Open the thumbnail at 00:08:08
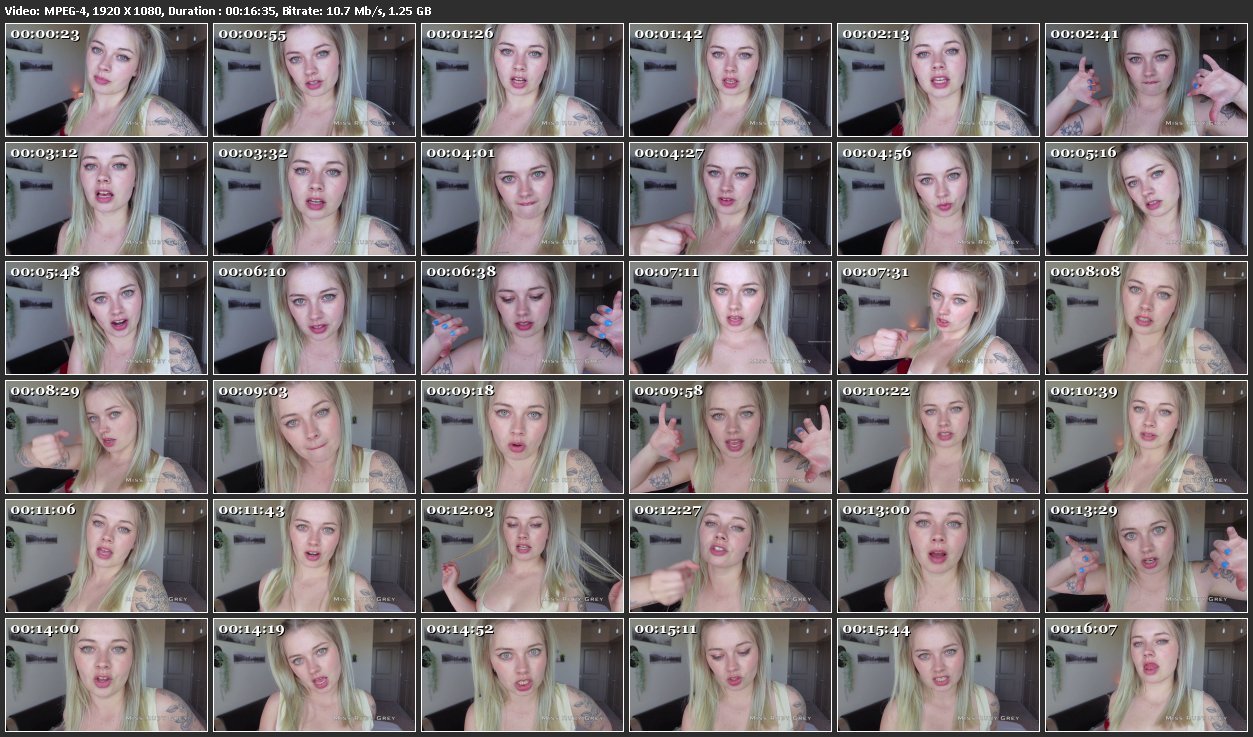 tap(1146, 318)
